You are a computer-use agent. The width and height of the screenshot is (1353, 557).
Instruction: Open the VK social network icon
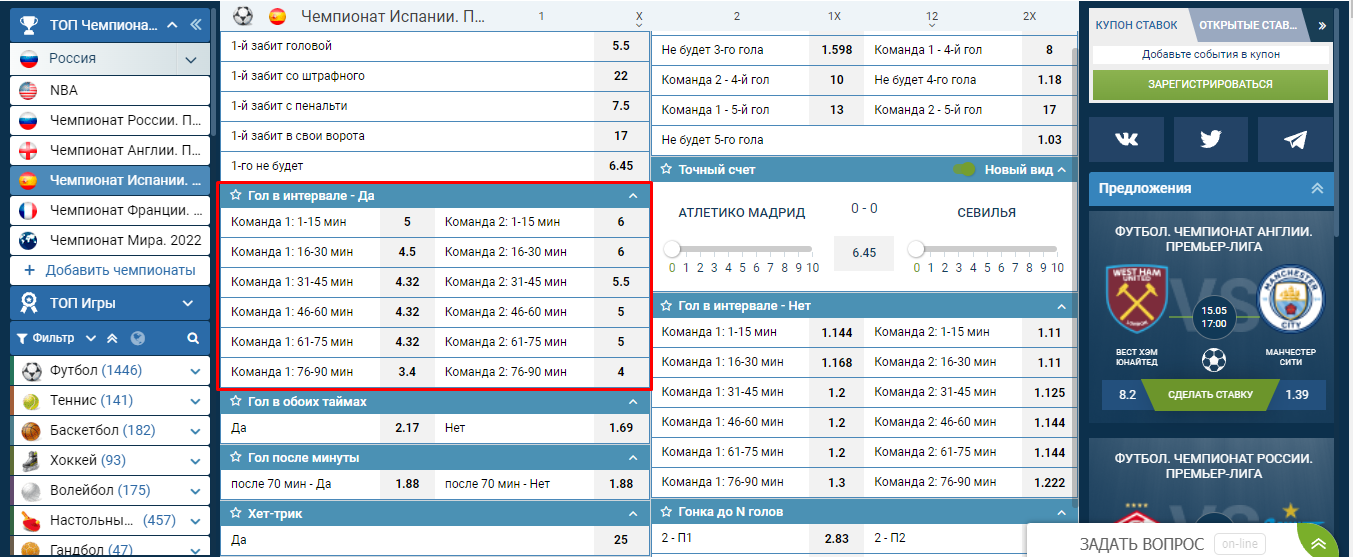tap(1126, 140)
